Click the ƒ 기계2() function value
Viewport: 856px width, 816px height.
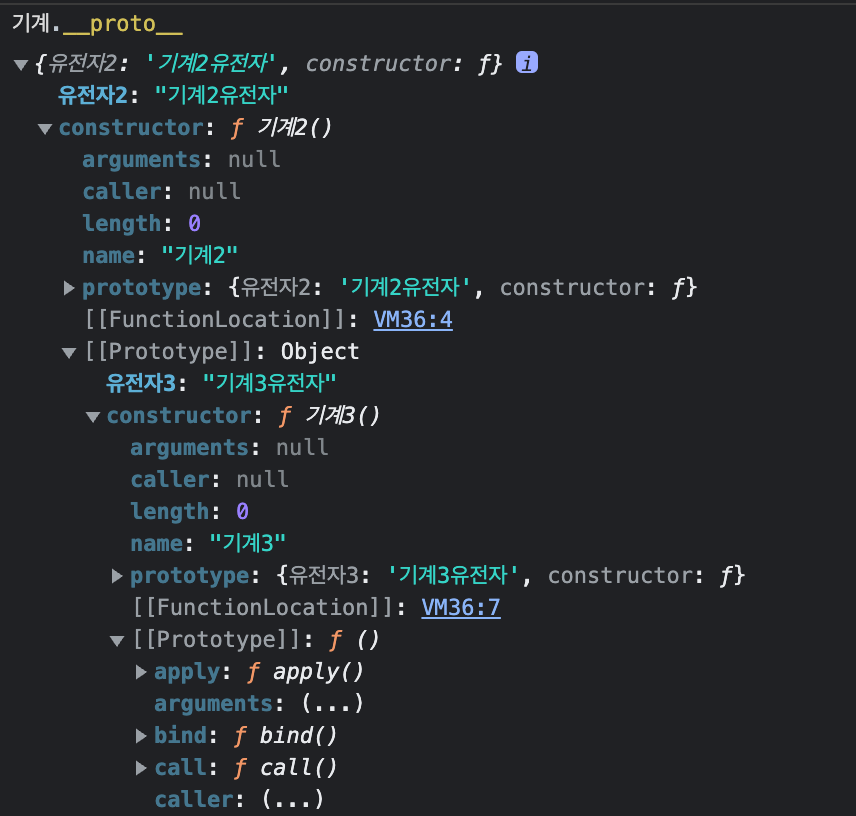[x=281, y=128]
